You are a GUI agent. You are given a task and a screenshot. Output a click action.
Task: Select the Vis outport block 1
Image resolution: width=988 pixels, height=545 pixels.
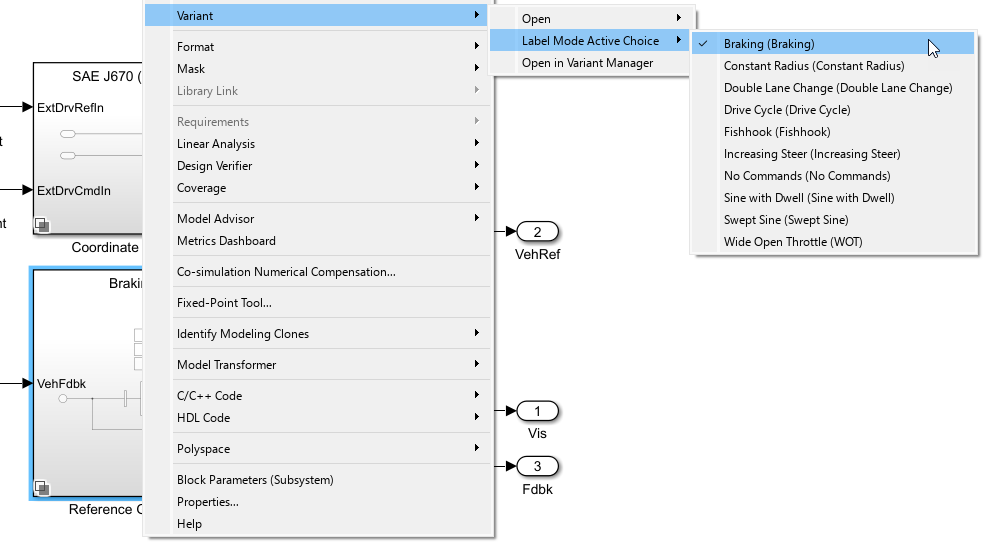pos(537,411)
